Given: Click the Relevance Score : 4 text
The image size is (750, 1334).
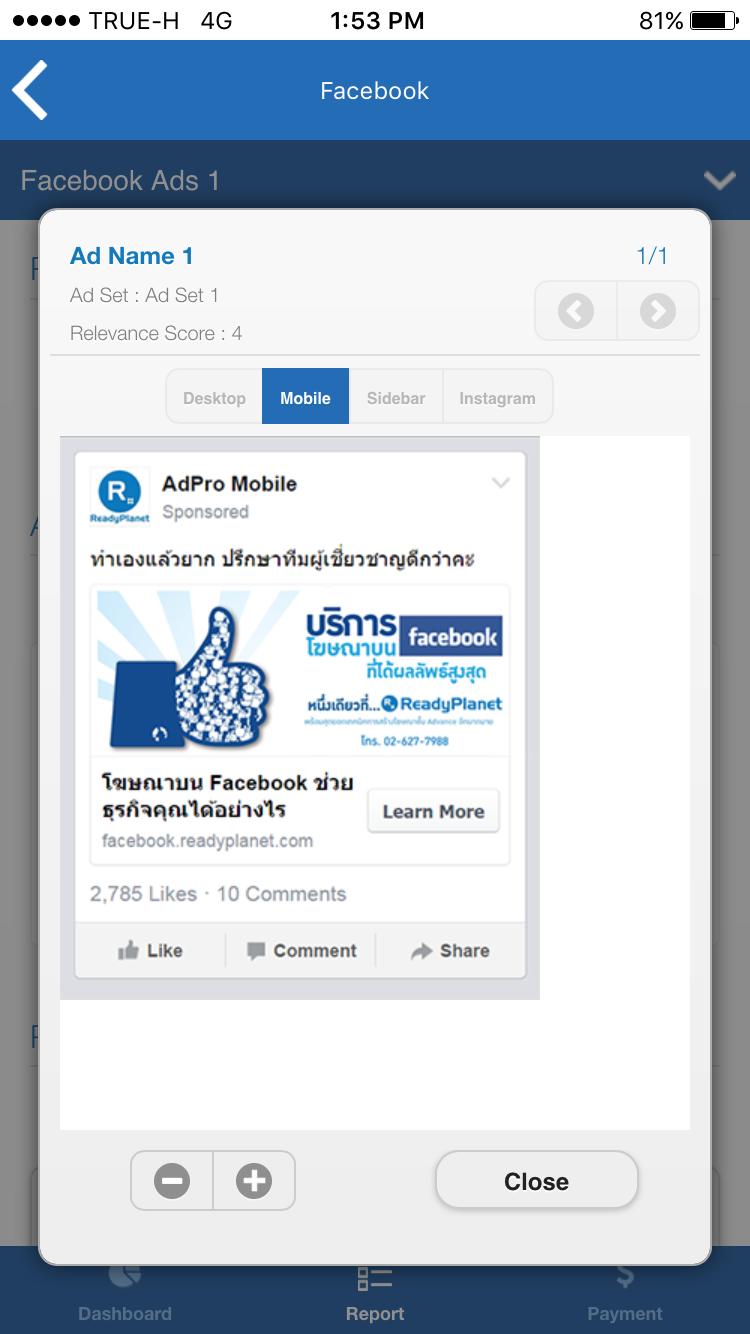Looking at the screenshot, I should 156,333.
